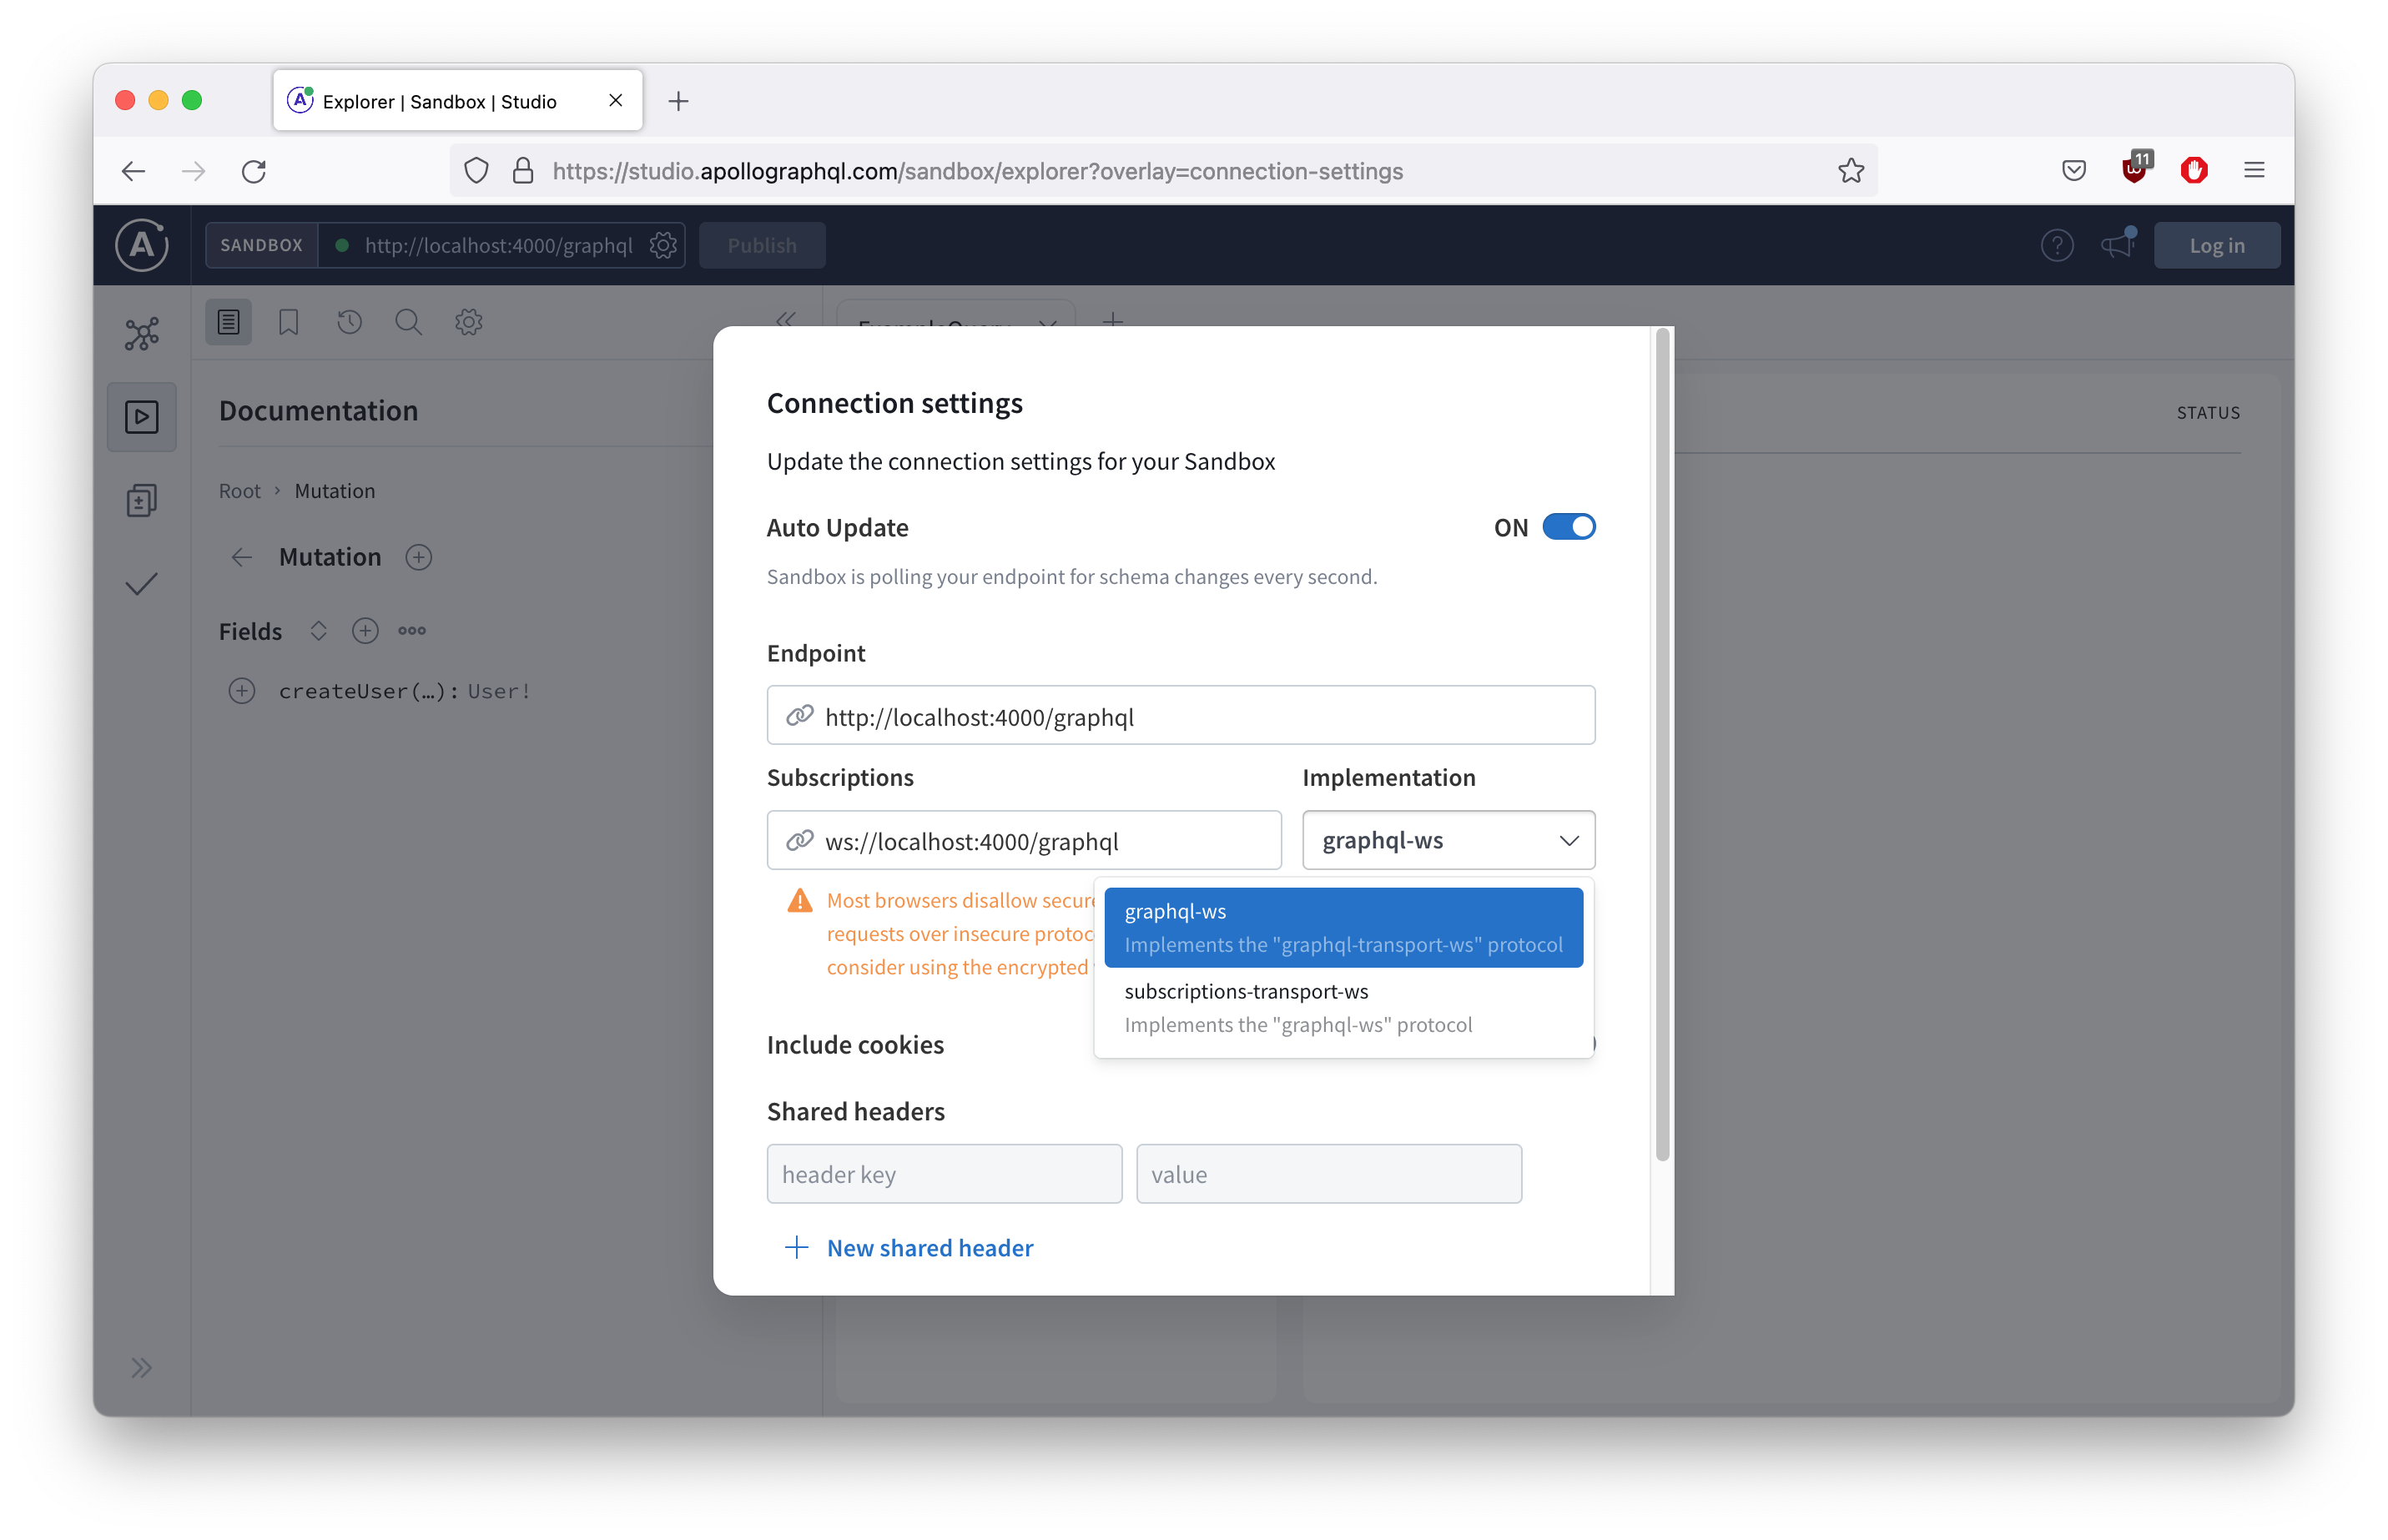
Task: Open the schema diff icon in sidebar
Action: (x=141, y=500)
